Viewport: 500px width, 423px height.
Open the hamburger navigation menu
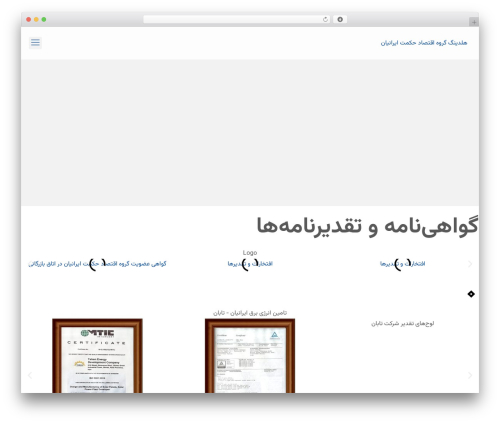(x=35, y=43)
